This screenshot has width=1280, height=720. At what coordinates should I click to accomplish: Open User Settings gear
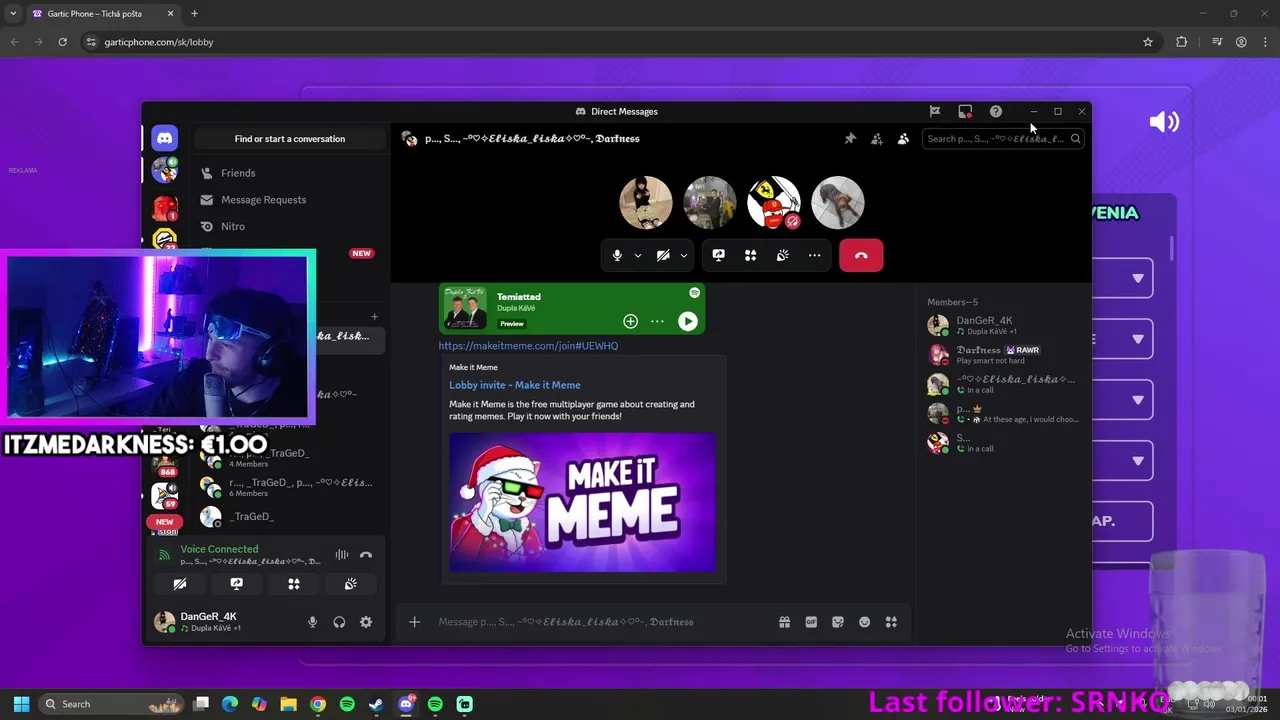[366, 622]
